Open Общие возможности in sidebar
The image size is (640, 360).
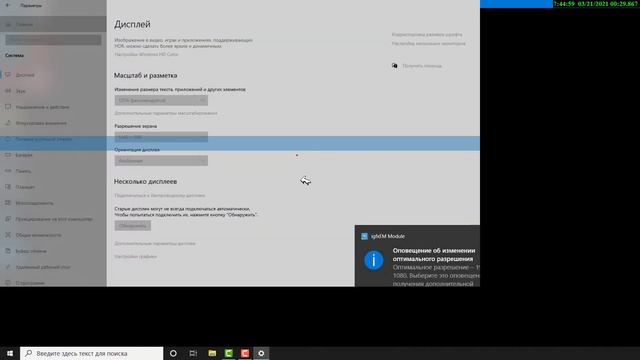[x=53, y=235]
